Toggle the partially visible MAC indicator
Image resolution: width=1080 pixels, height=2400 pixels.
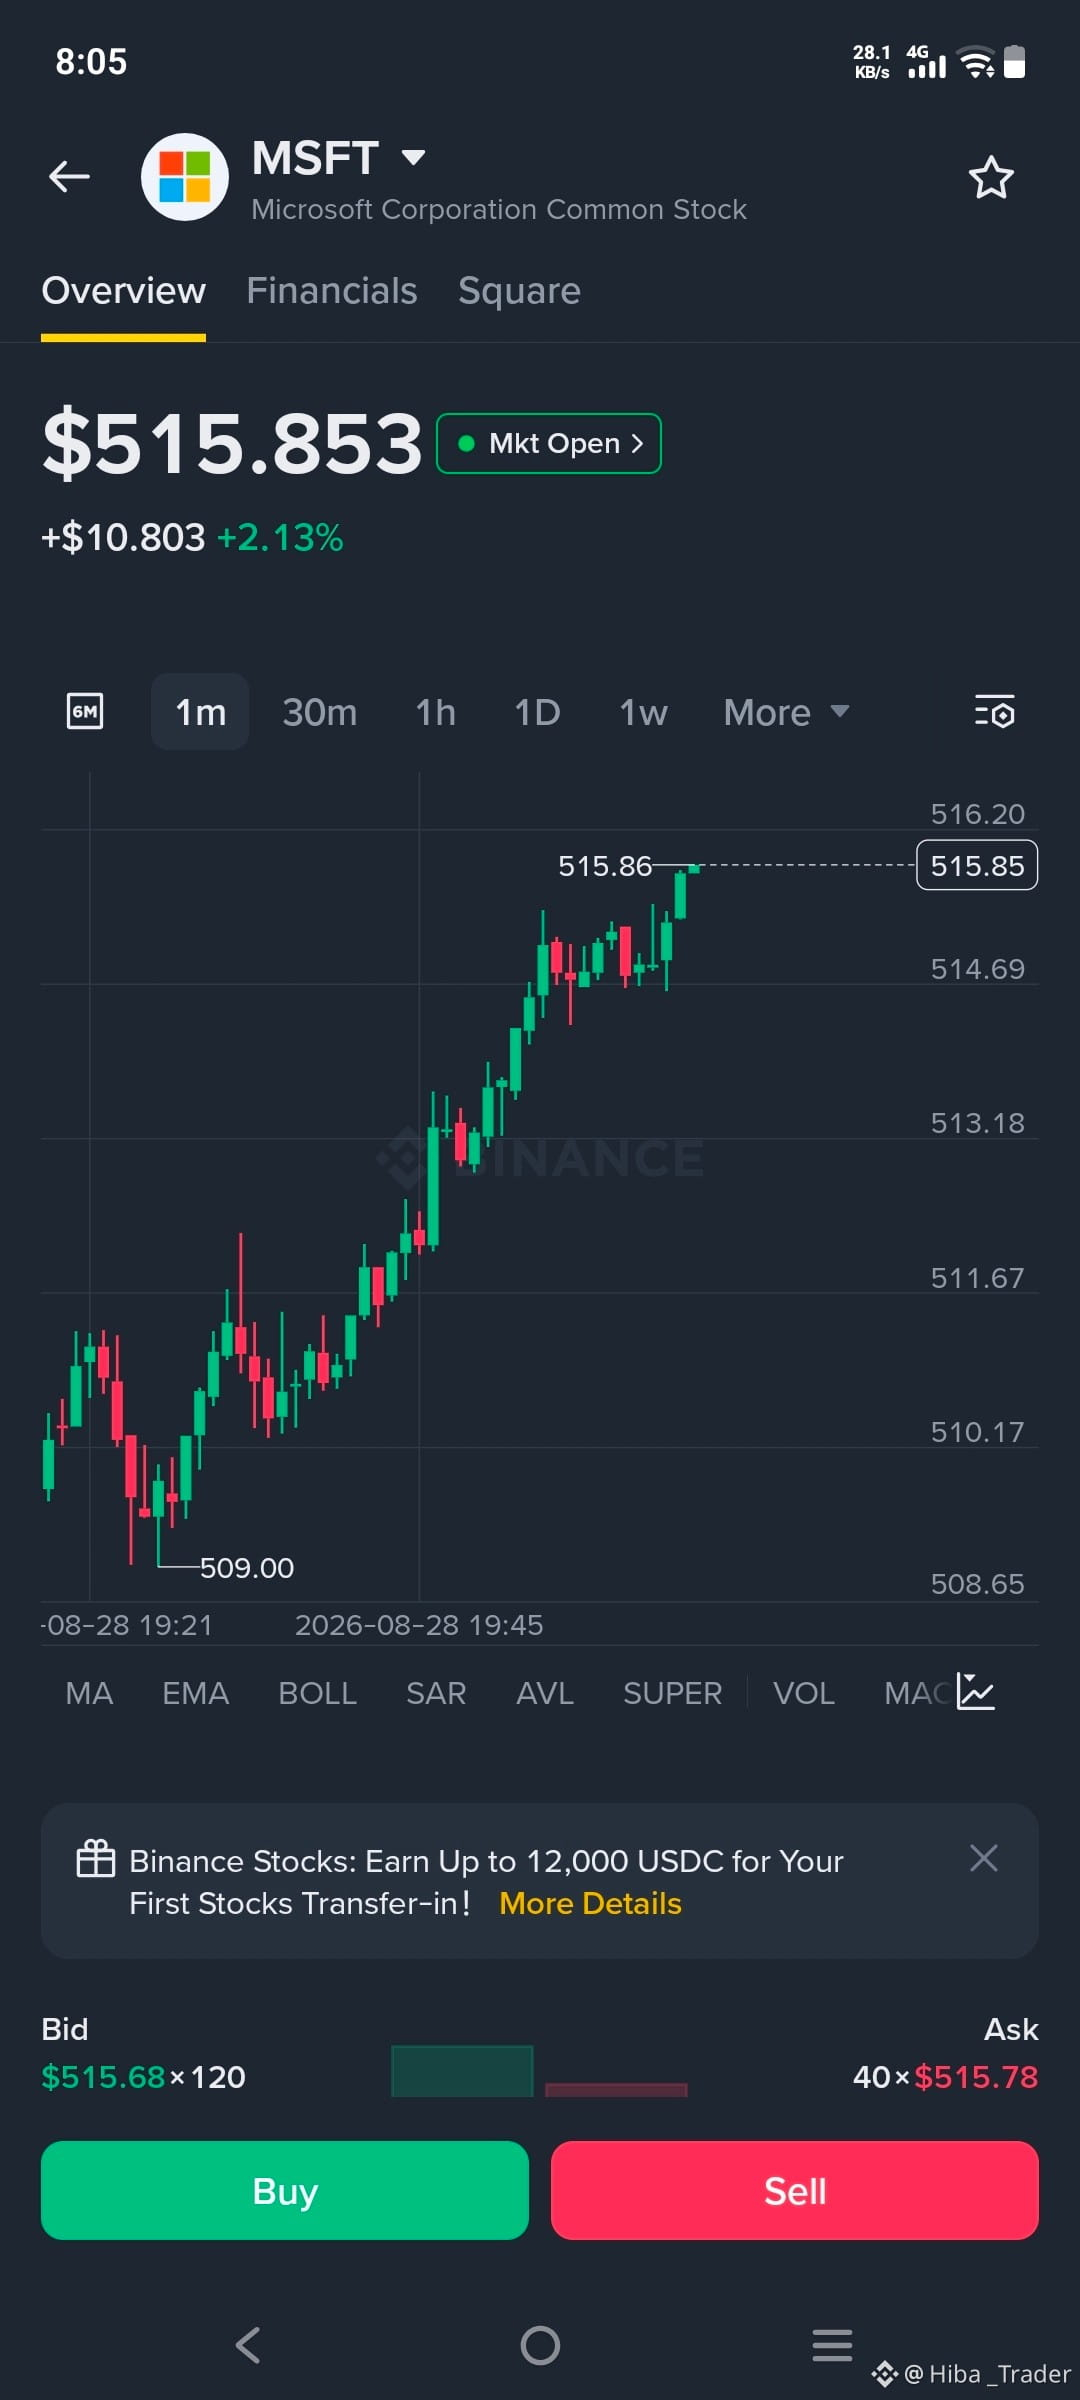(x=917, y=1693)
